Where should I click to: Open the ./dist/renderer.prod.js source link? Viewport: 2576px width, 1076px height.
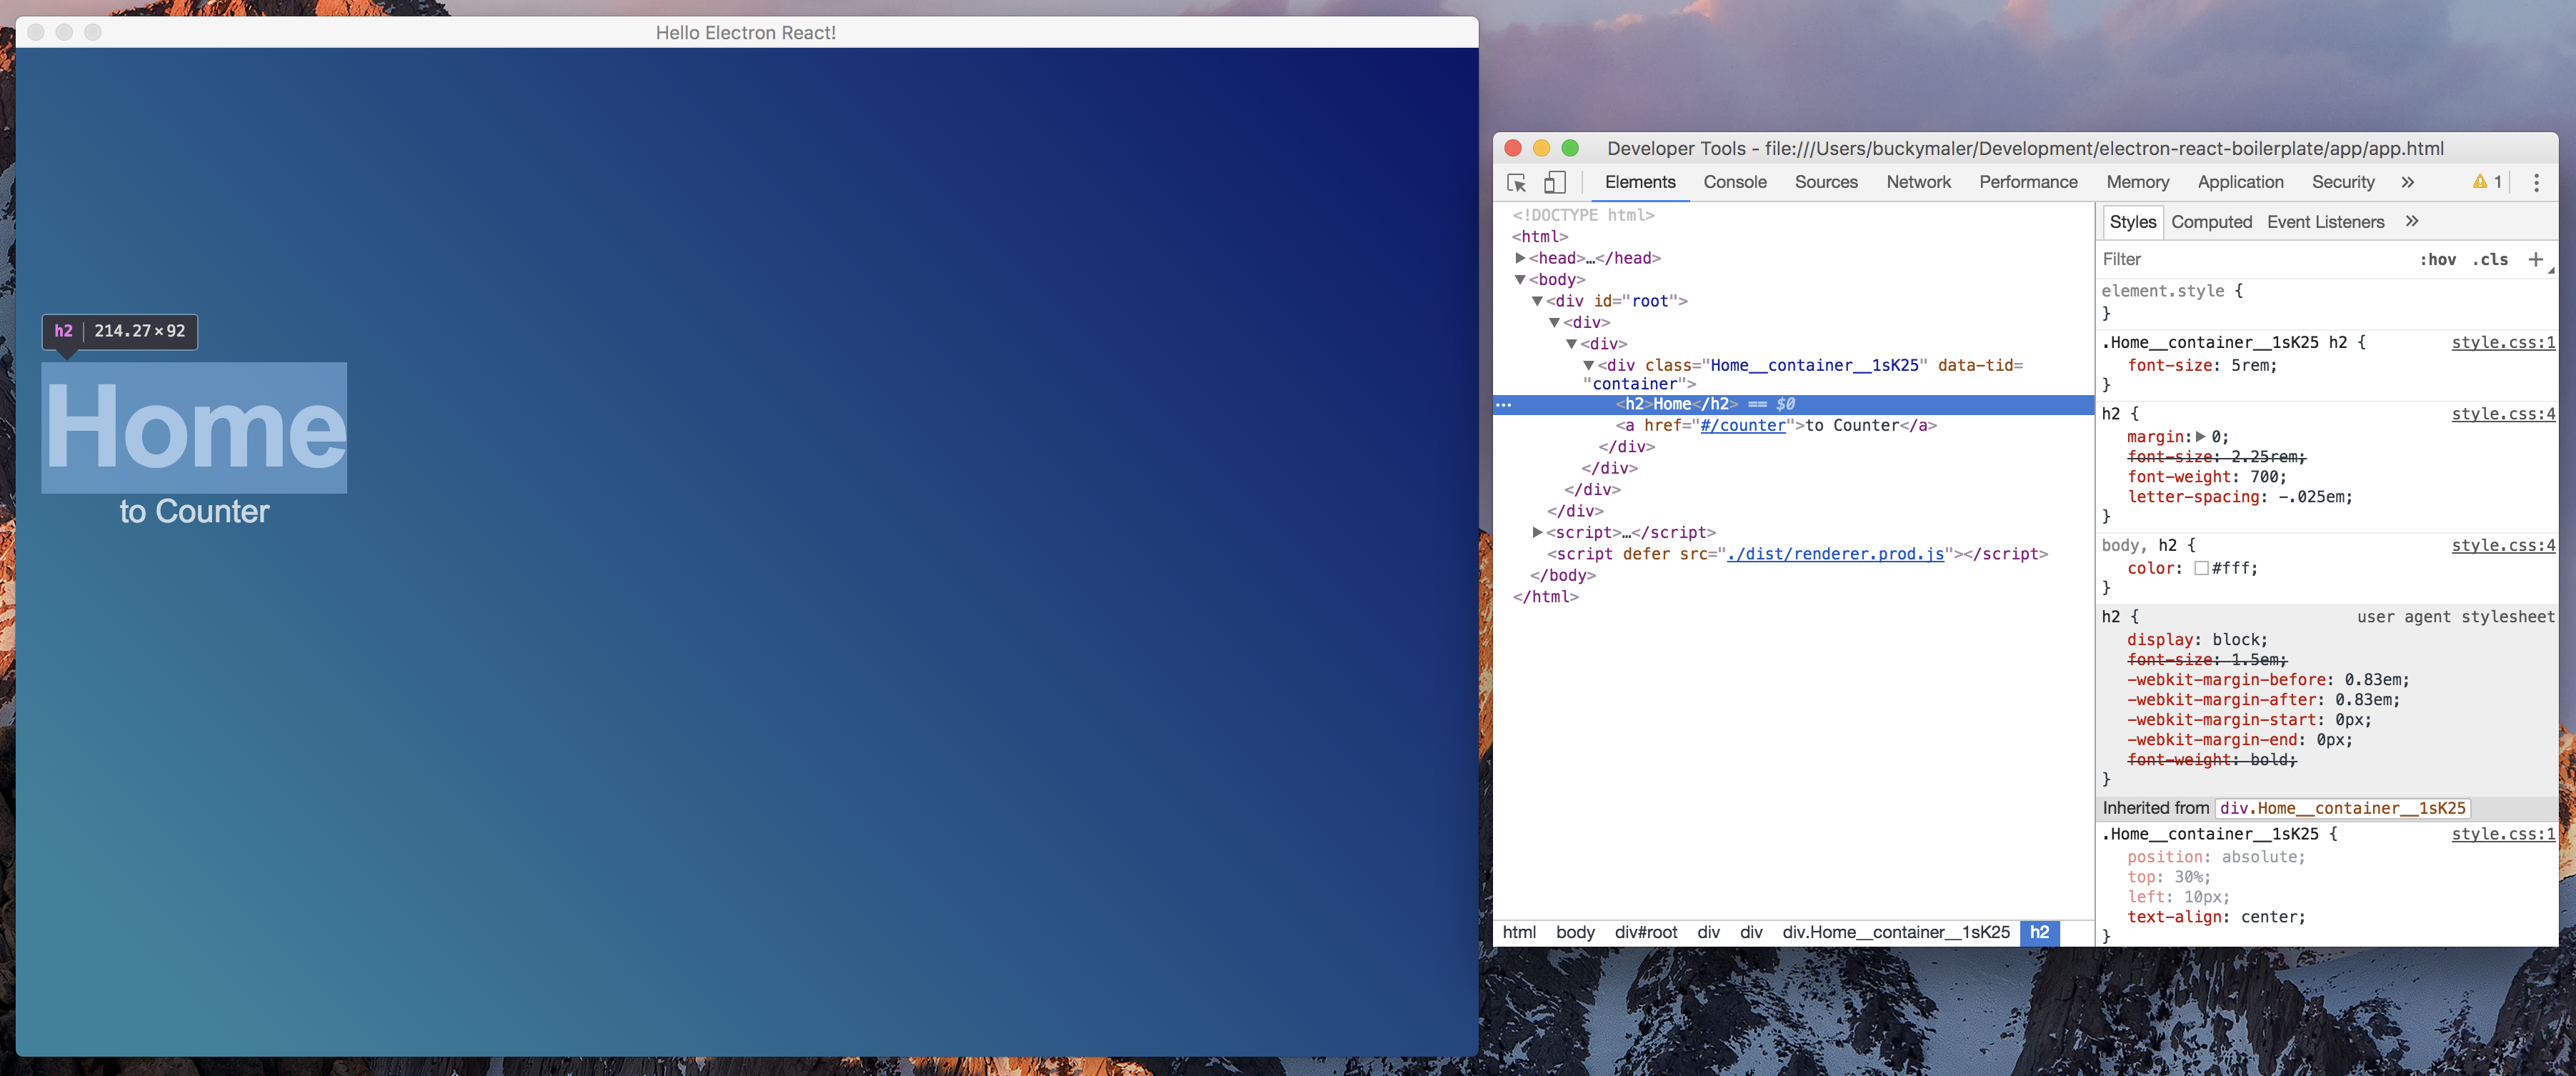coord(1836,554)
